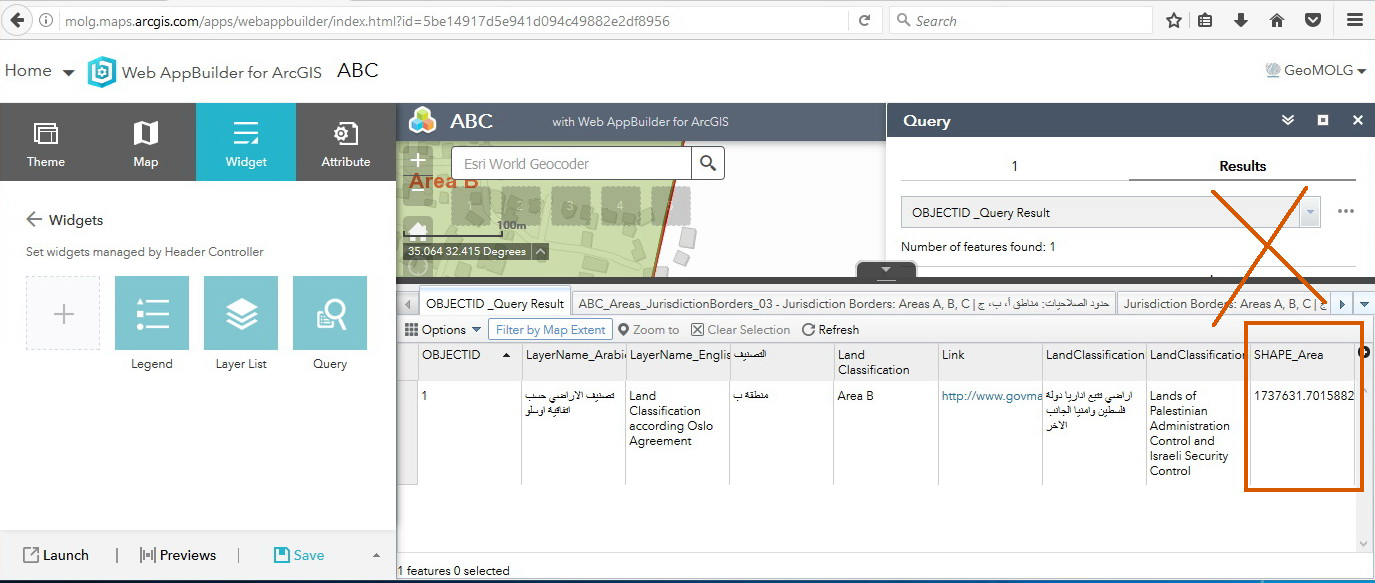Expand the Save options arrow
Image resolution: width=1375 pixels, height=583 pixels.
coord(376,555)
